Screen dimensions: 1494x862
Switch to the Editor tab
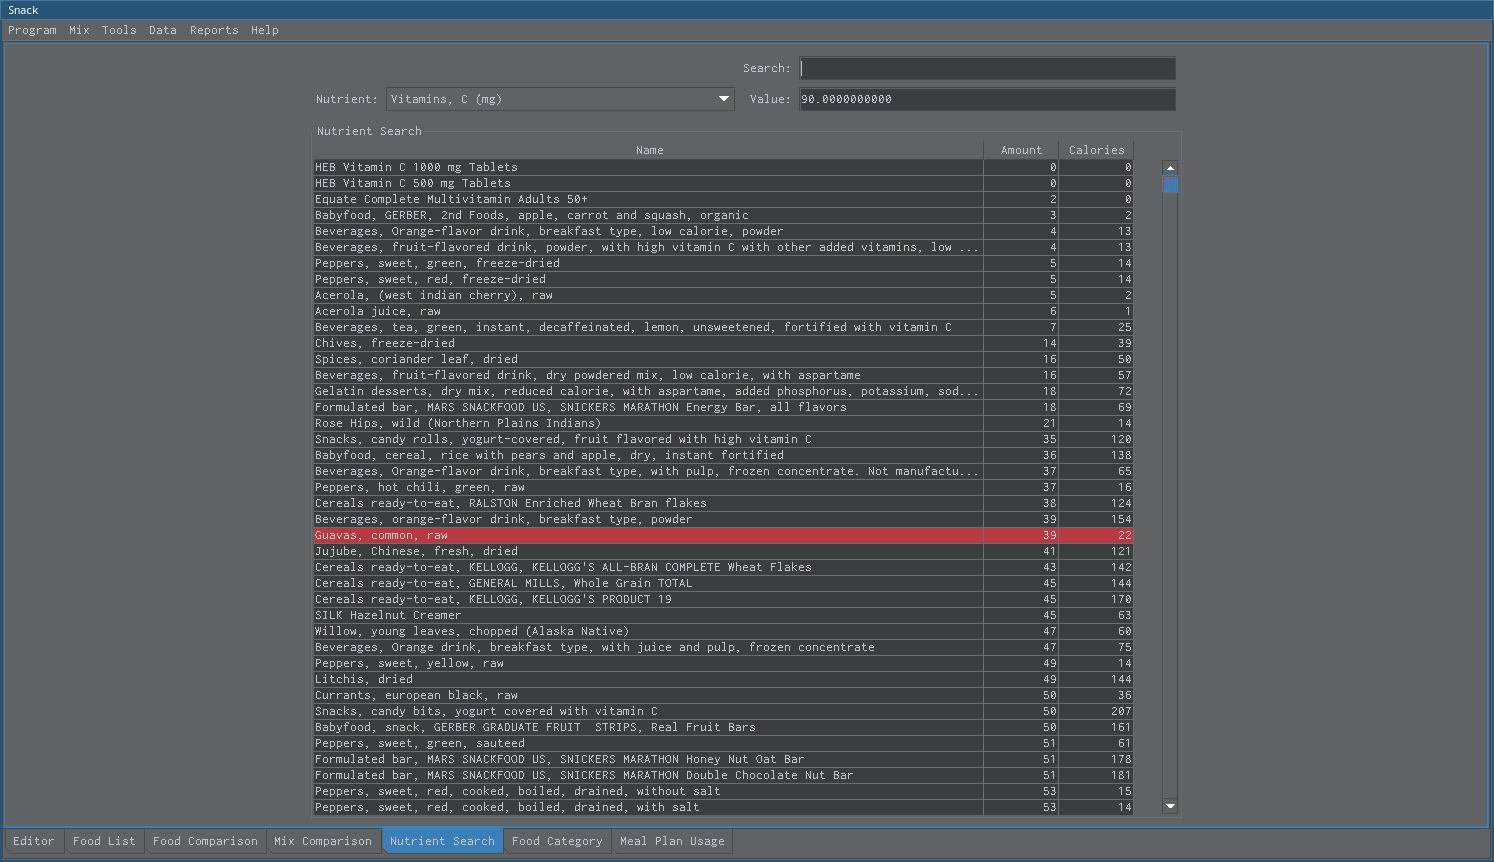[34, 841]
